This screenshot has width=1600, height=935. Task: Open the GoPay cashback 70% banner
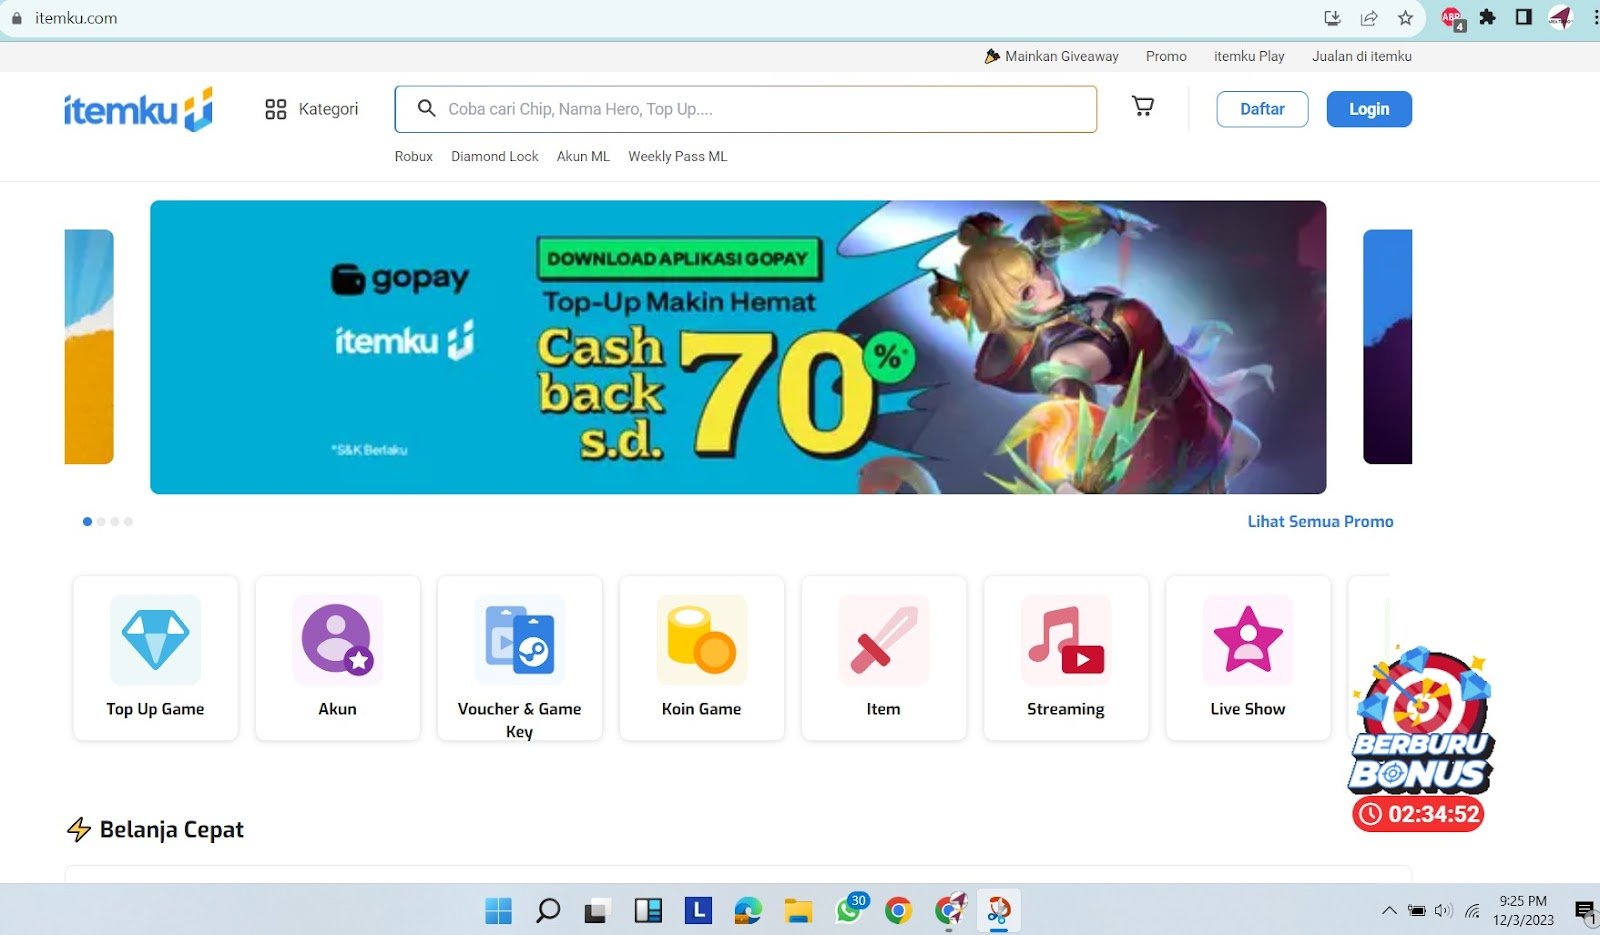click(738, 347)
